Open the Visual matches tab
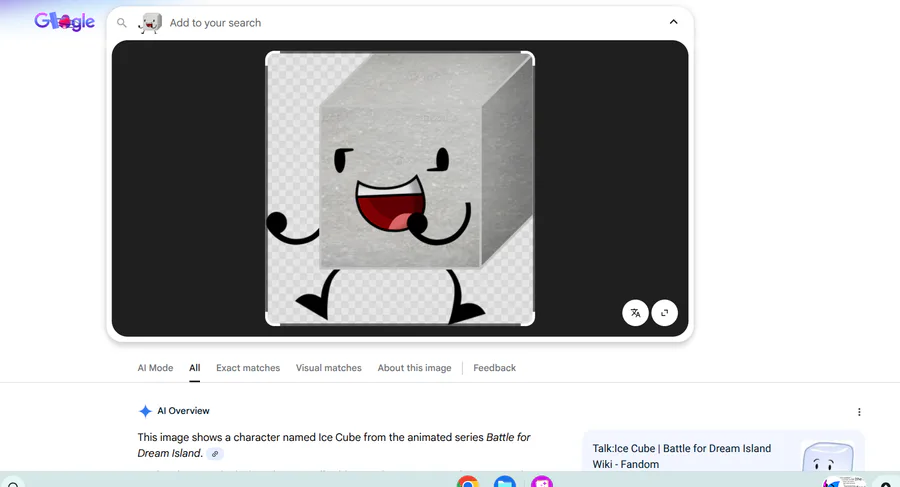Image resolution: width=900 pixels, height=487 pixels. (329, 368)
